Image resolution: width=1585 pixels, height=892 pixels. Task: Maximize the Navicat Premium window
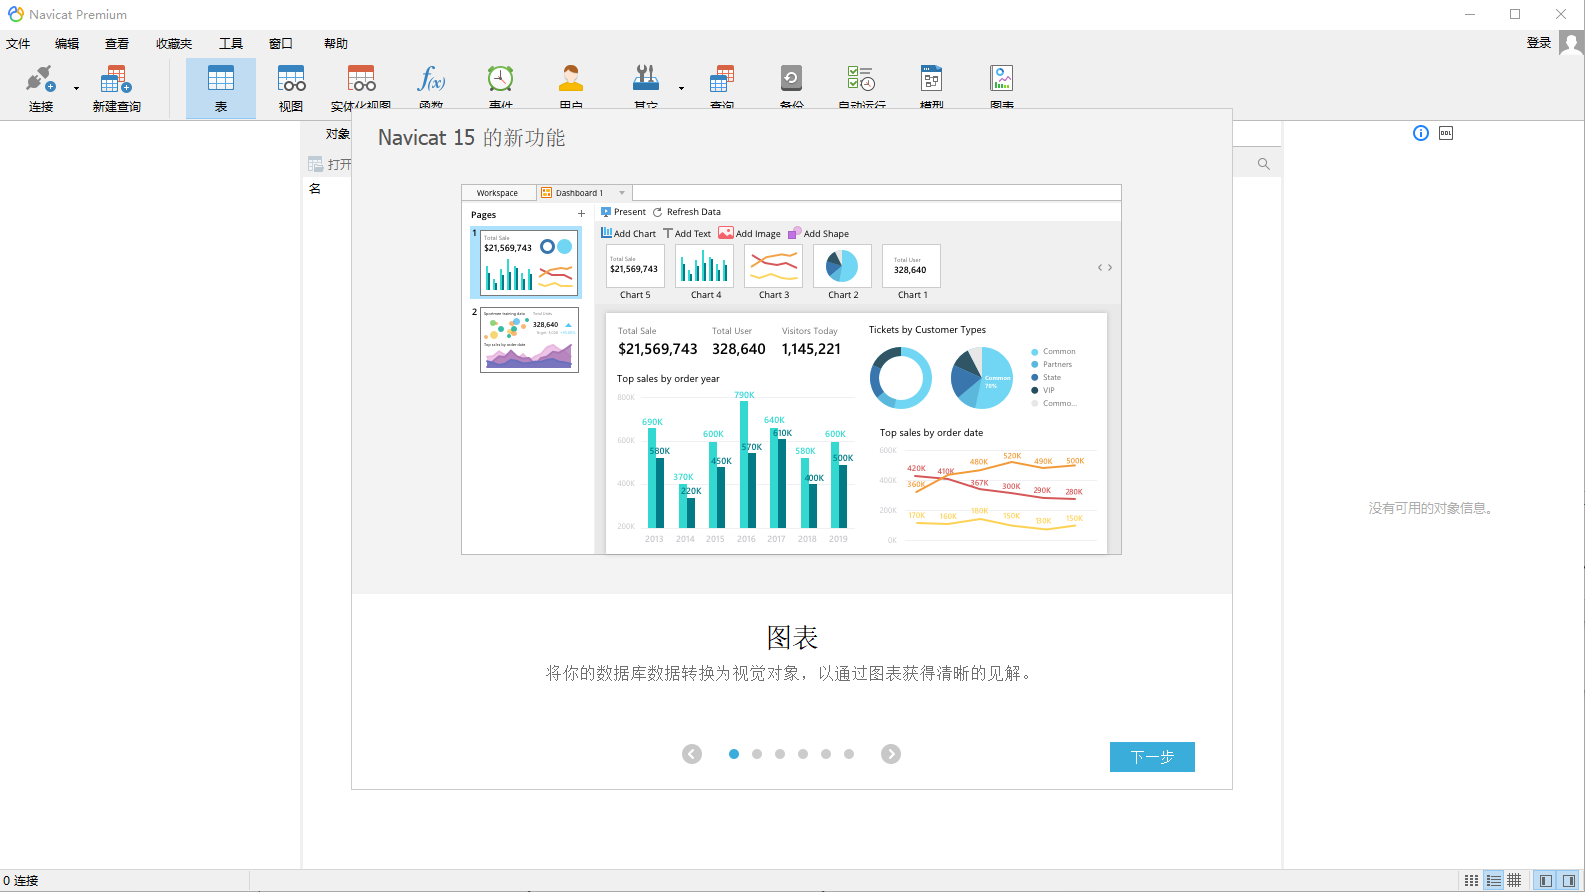pyautogui.click(x=1515, y=14)
